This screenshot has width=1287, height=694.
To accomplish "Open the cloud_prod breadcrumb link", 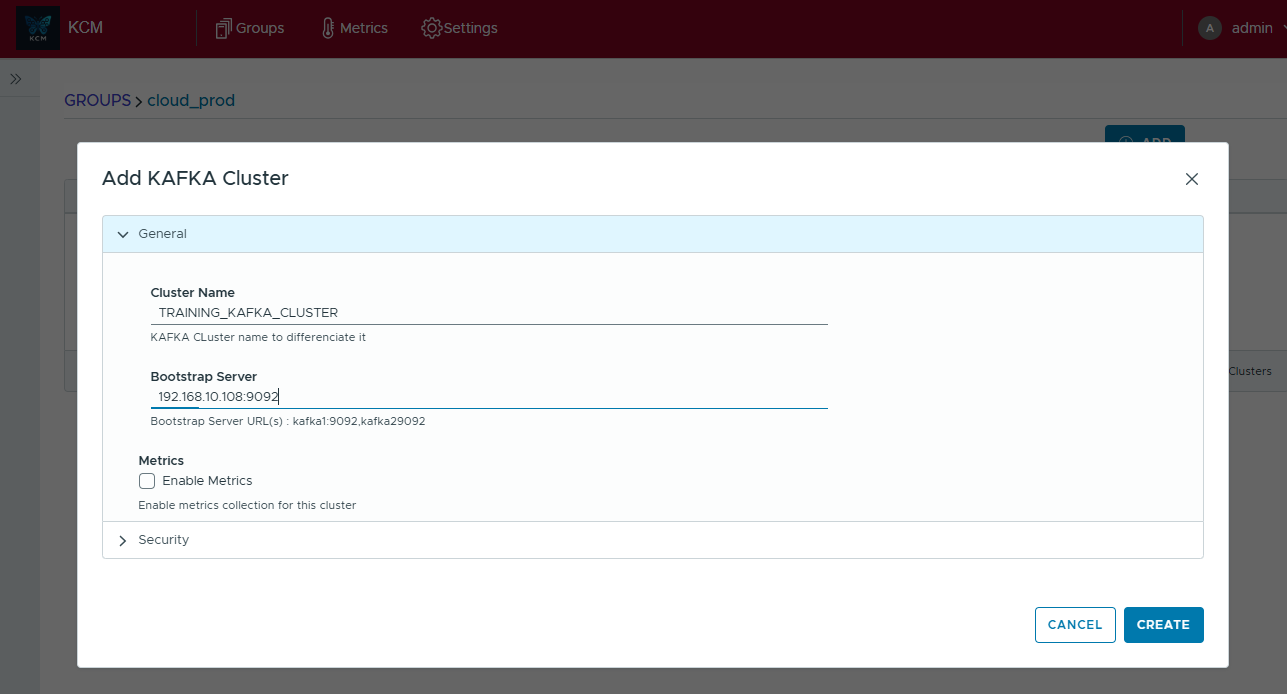I will (191, 100).
